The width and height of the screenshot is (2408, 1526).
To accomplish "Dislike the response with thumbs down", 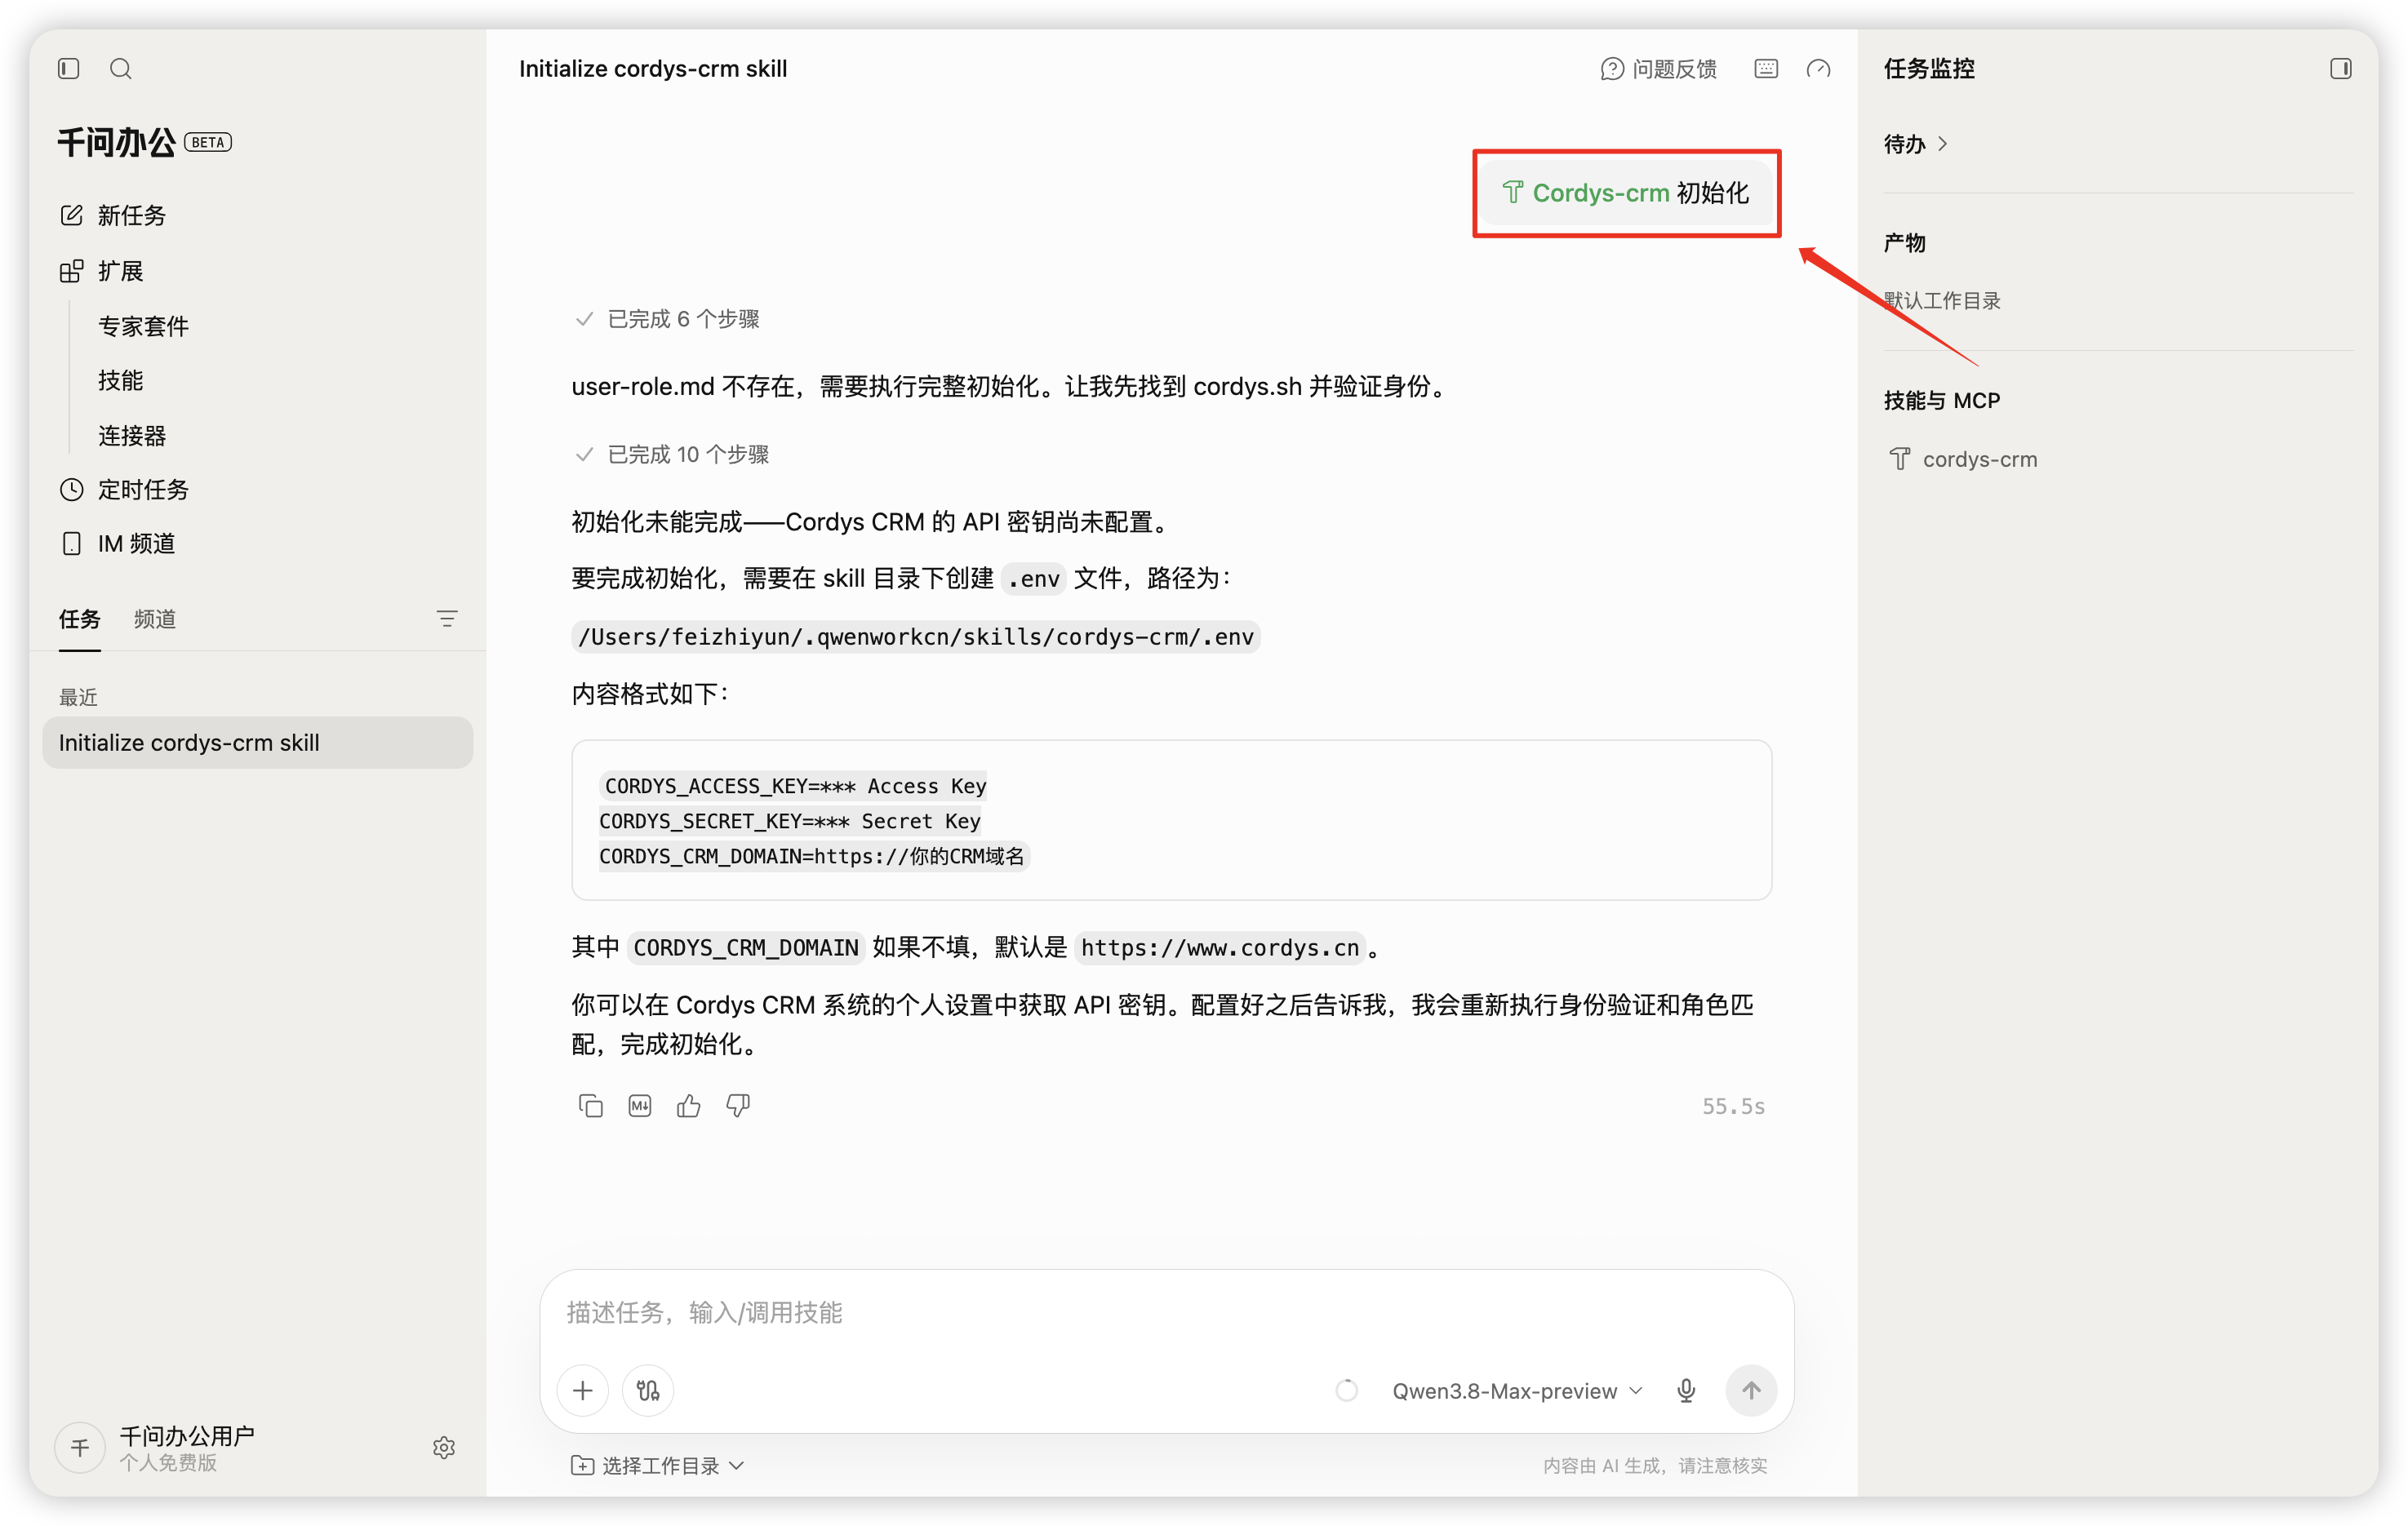I will (x=738, y=1105).
